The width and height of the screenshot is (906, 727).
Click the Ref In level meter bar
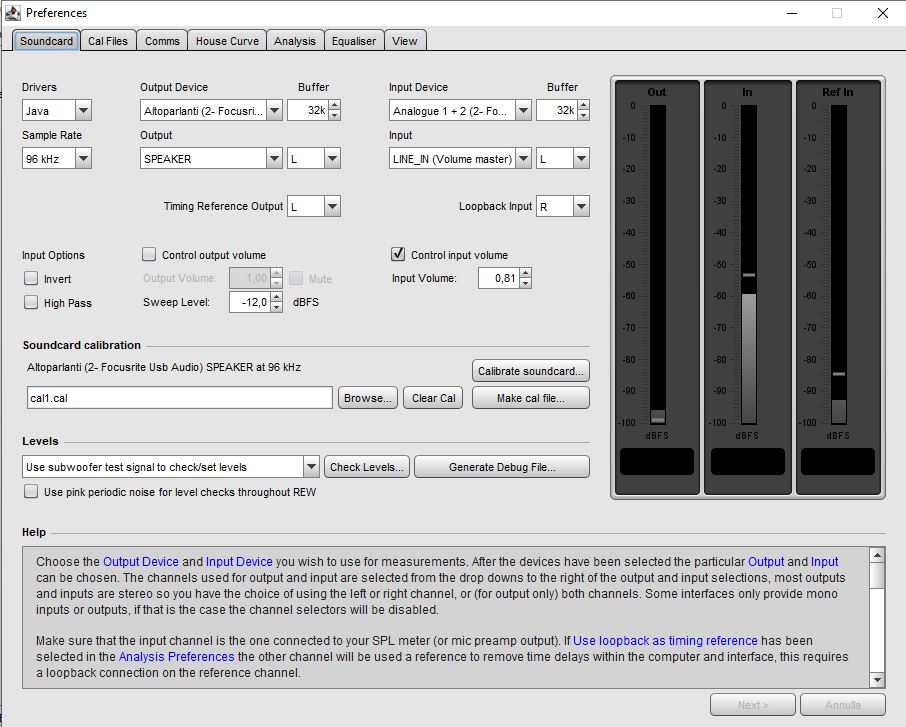pyautogui.click(x=839, y=265)
